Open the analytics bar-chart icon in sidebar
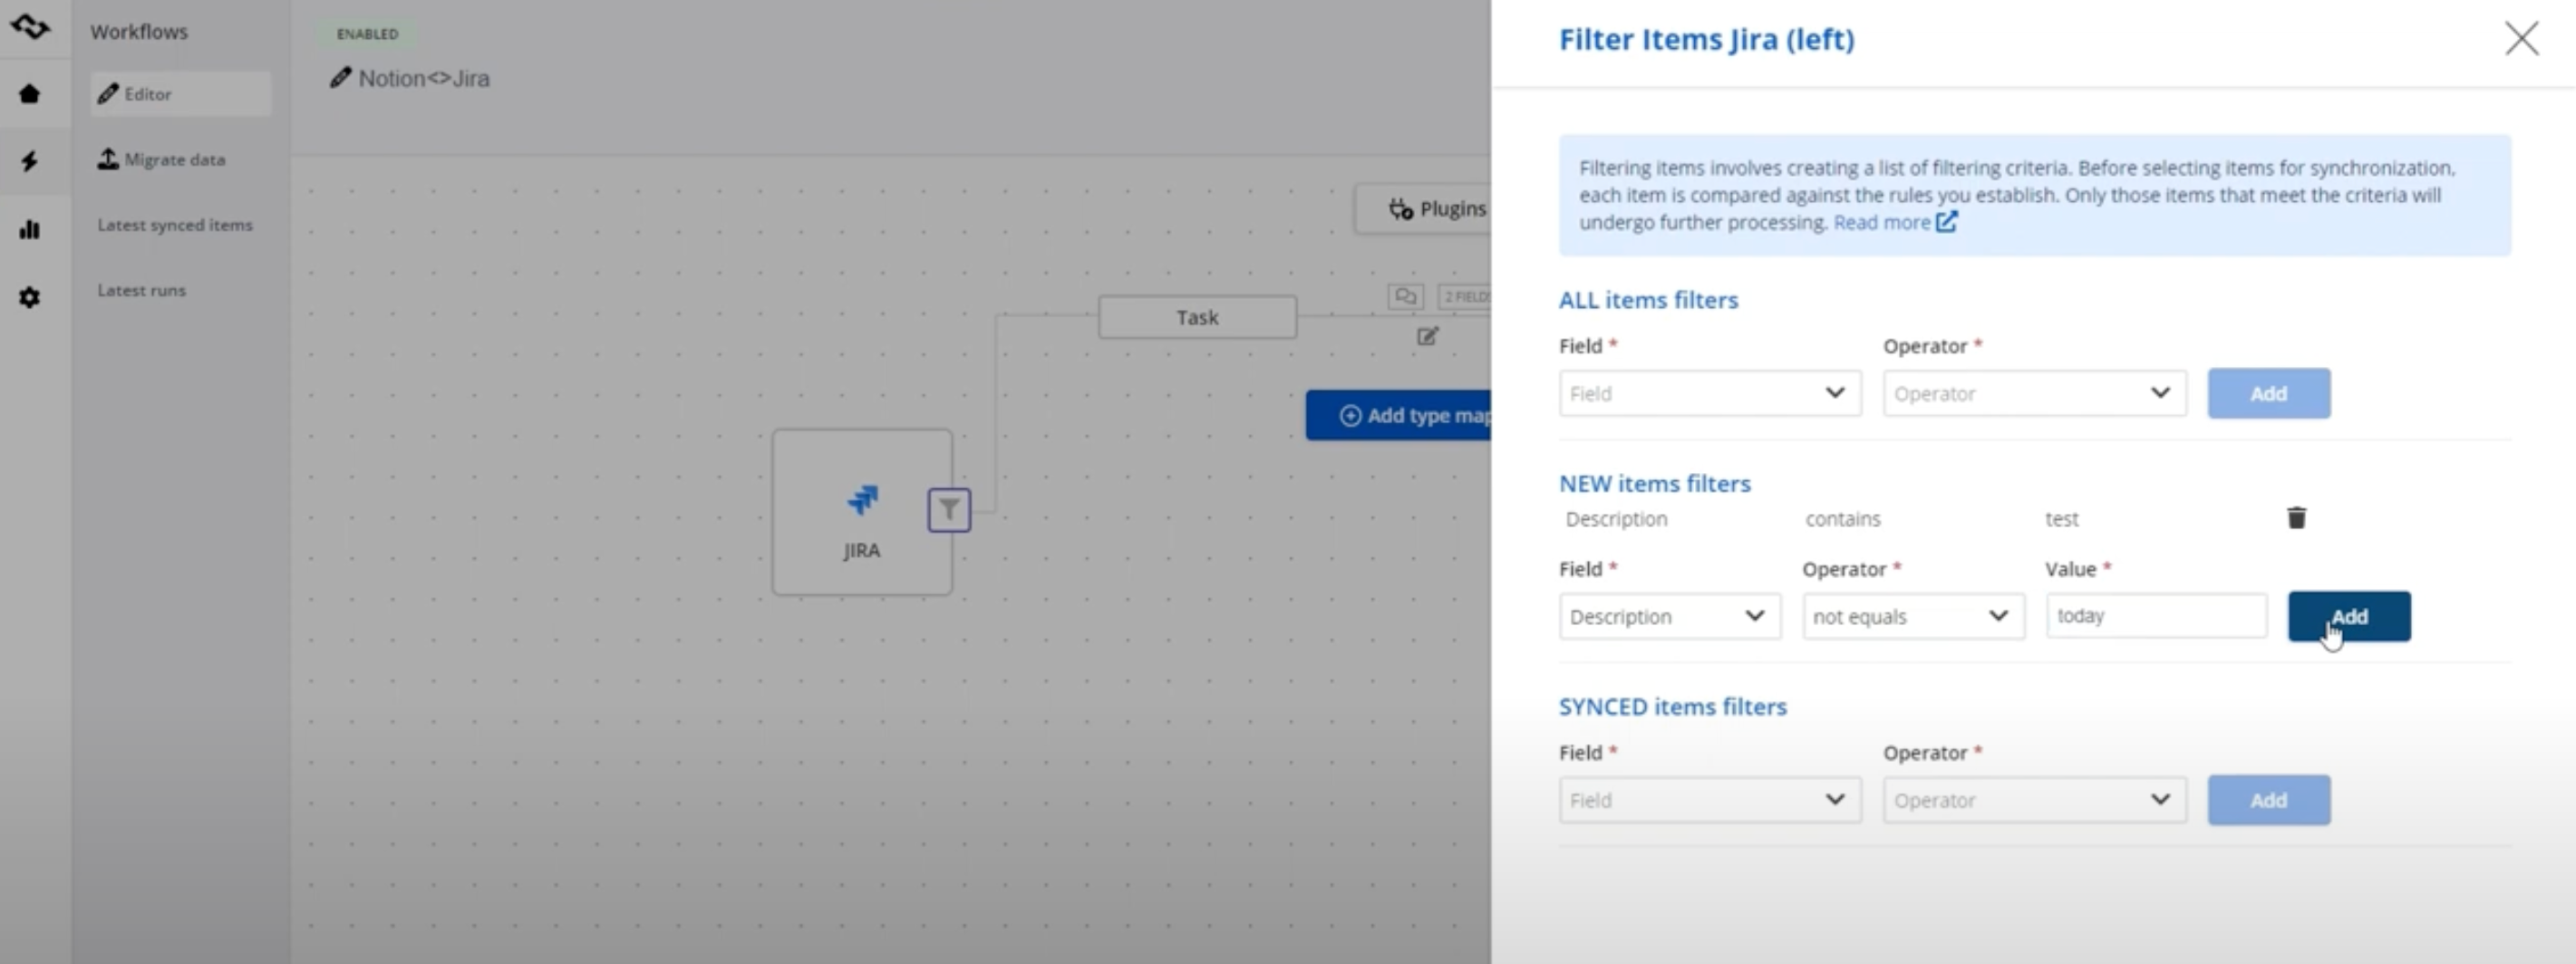The height and width of the screenshot is (964, 2576). pos(29,229)
